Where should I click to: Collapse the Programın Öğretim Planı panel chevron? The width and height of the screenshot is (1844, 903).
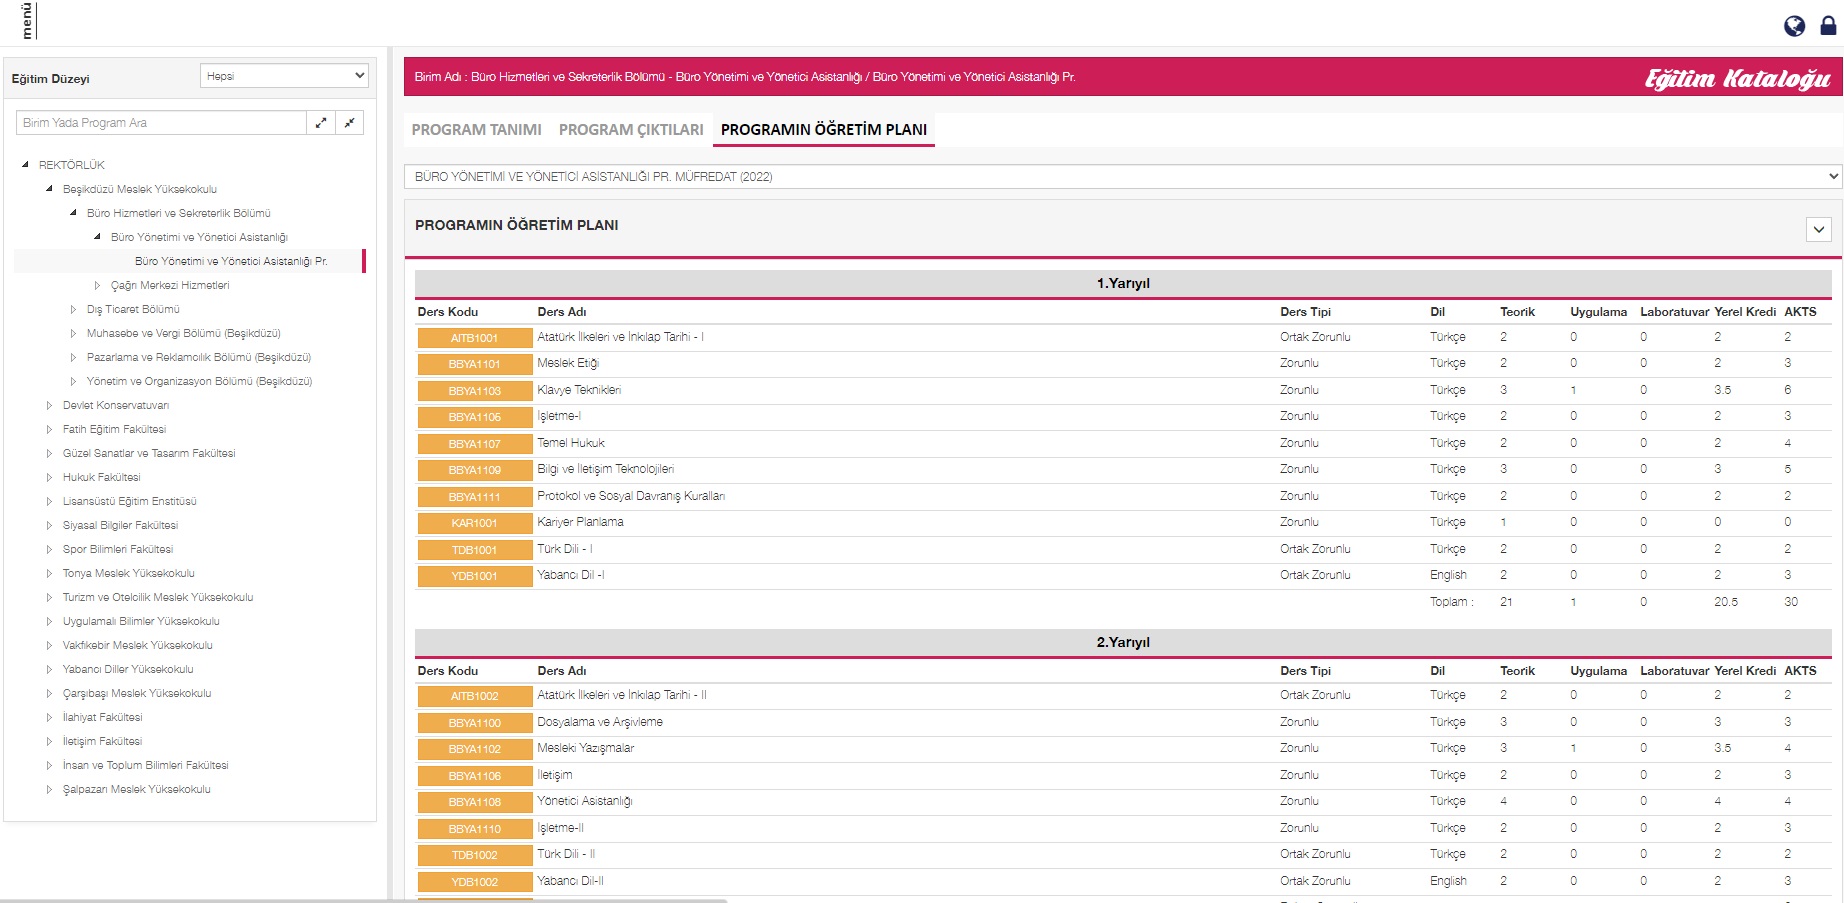(1818, 229)
